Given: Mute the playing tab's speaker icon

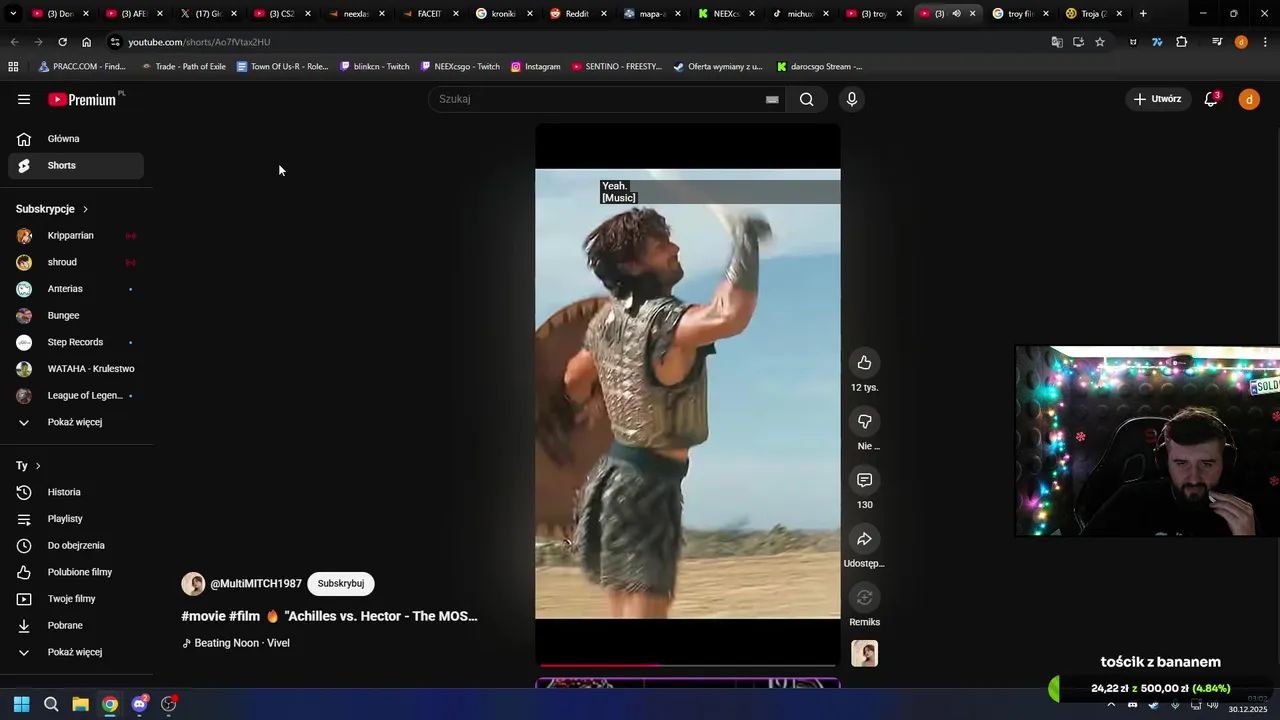Looking at the screenshot, I should click(x=956, y=14).
